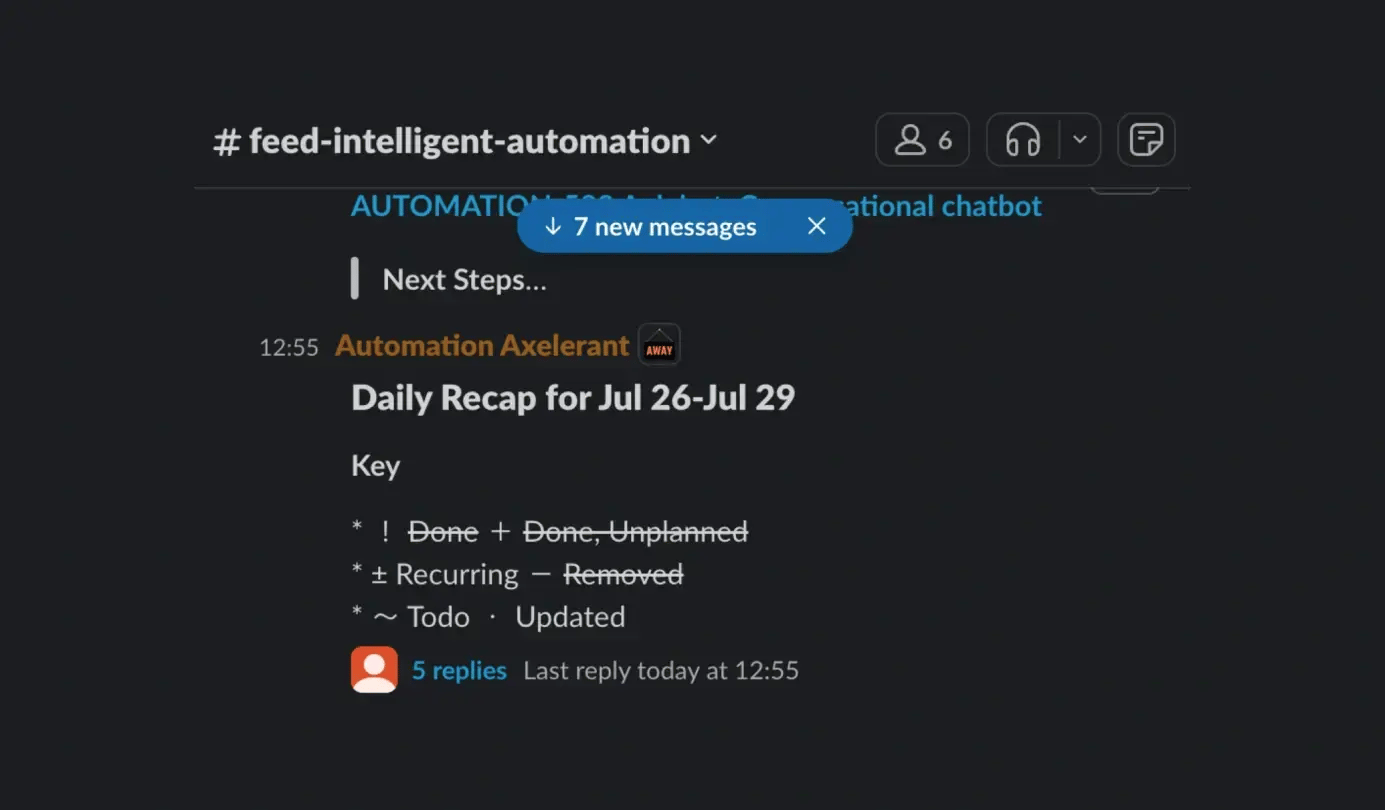This screenshot has width=1385, height=810.
Task: Dismiss the 7 new messages banner
Action: pos(816,226)
